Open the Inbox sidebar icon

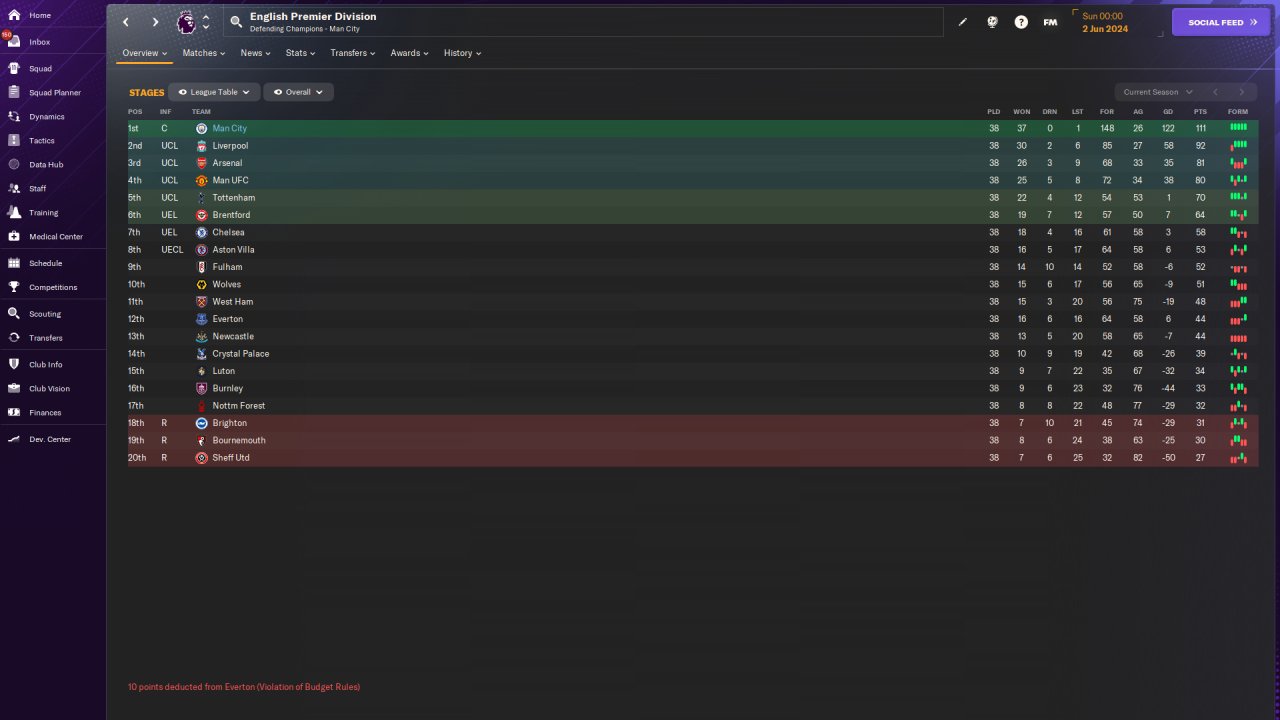14,42
